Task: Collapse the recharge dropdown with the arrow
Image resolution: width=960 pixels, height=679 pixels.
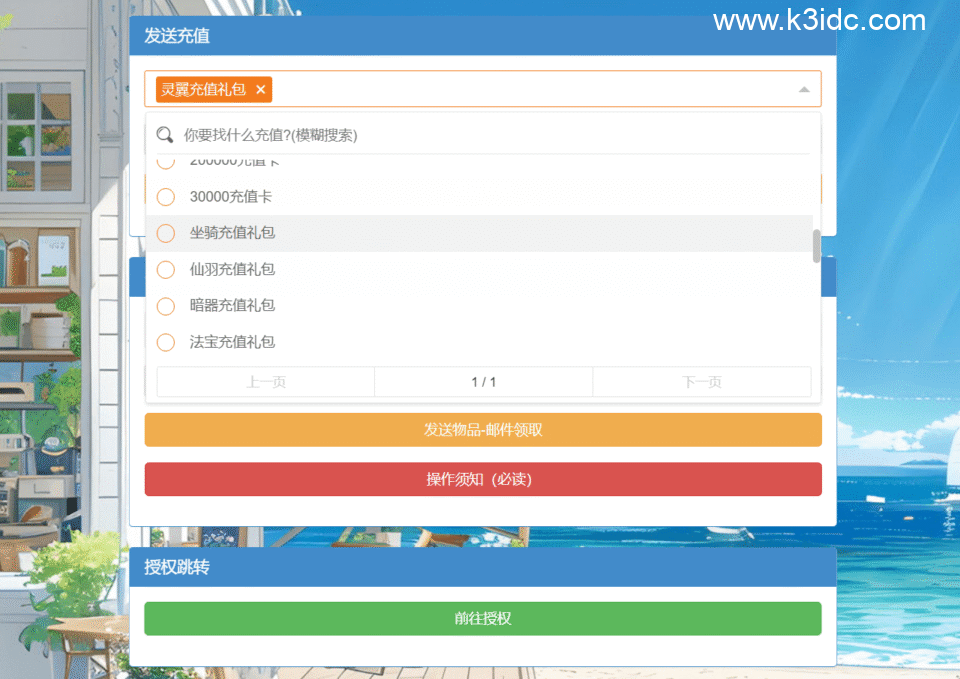Action: [x=804, y=89]
